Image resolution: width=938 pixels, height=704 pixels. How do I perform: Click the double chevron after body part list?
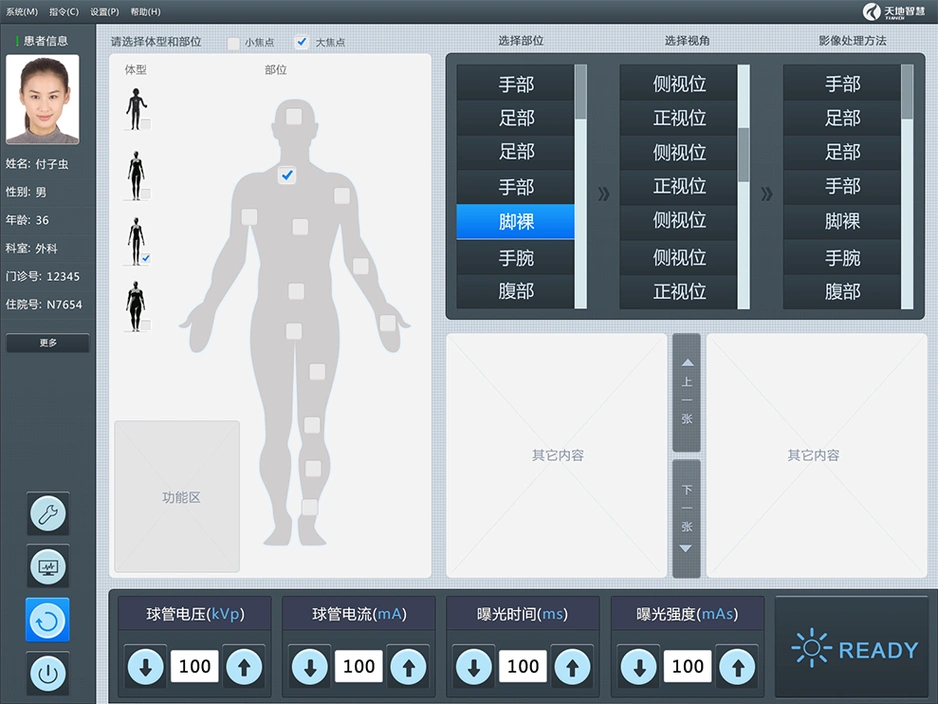[603, 194]
